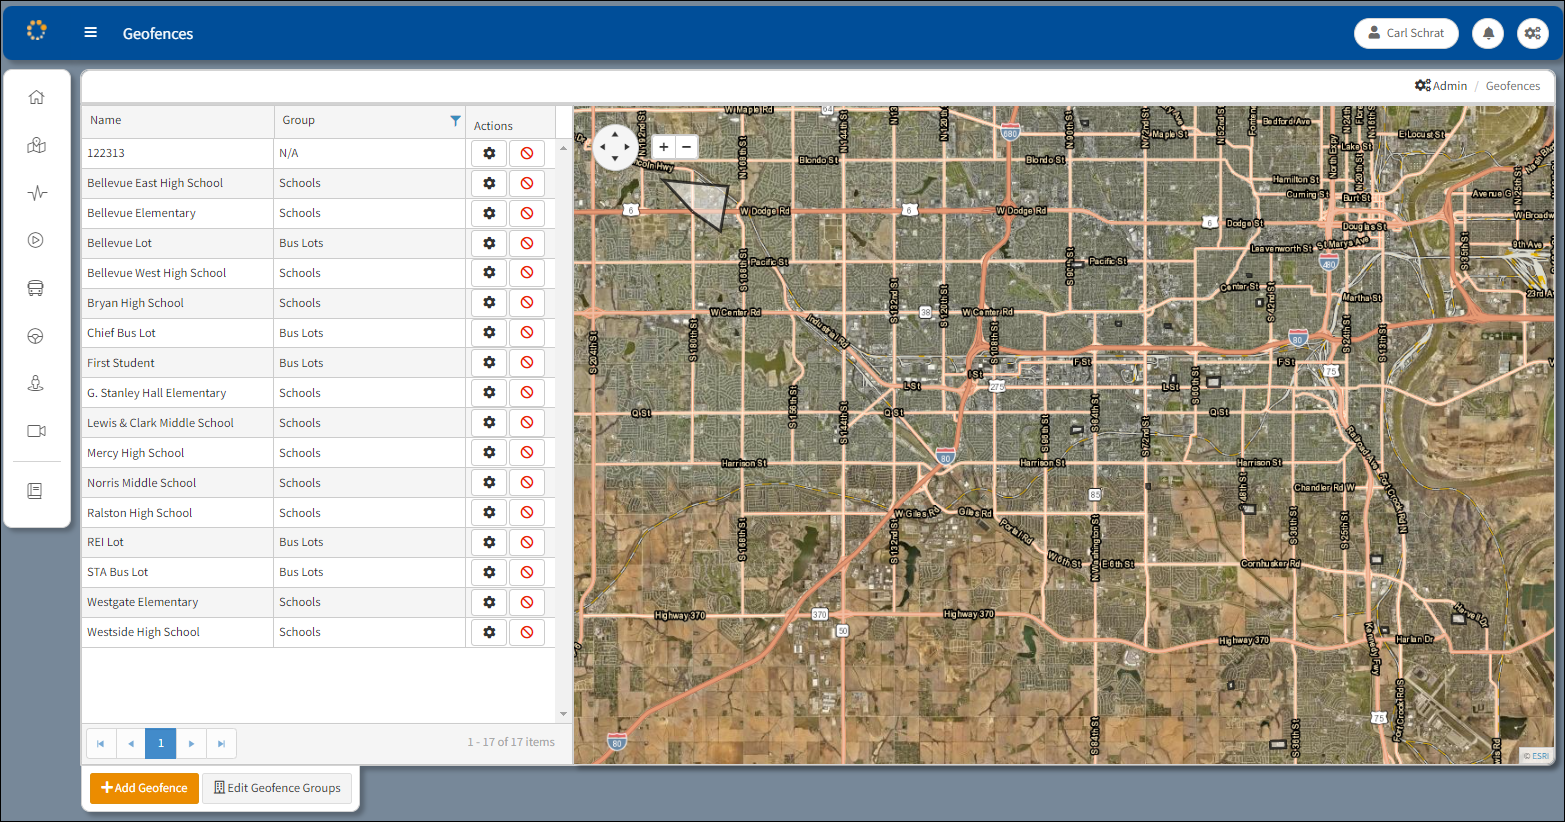This screenshot has width=1565, height=822.
Task: Edit settings for Bellevue East High School
Action: pyautogui.click(x=489, y=183)
